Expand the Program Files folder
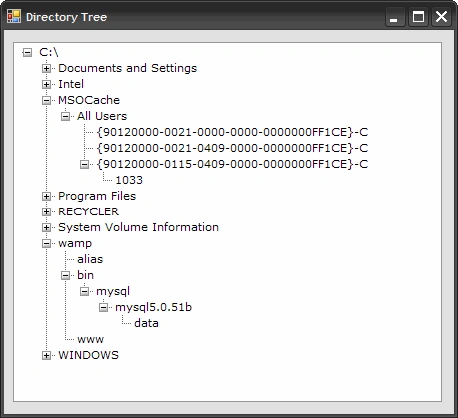The width and height of the screenshot is (458, 418). pyautogui.click(x=46, y=196)
